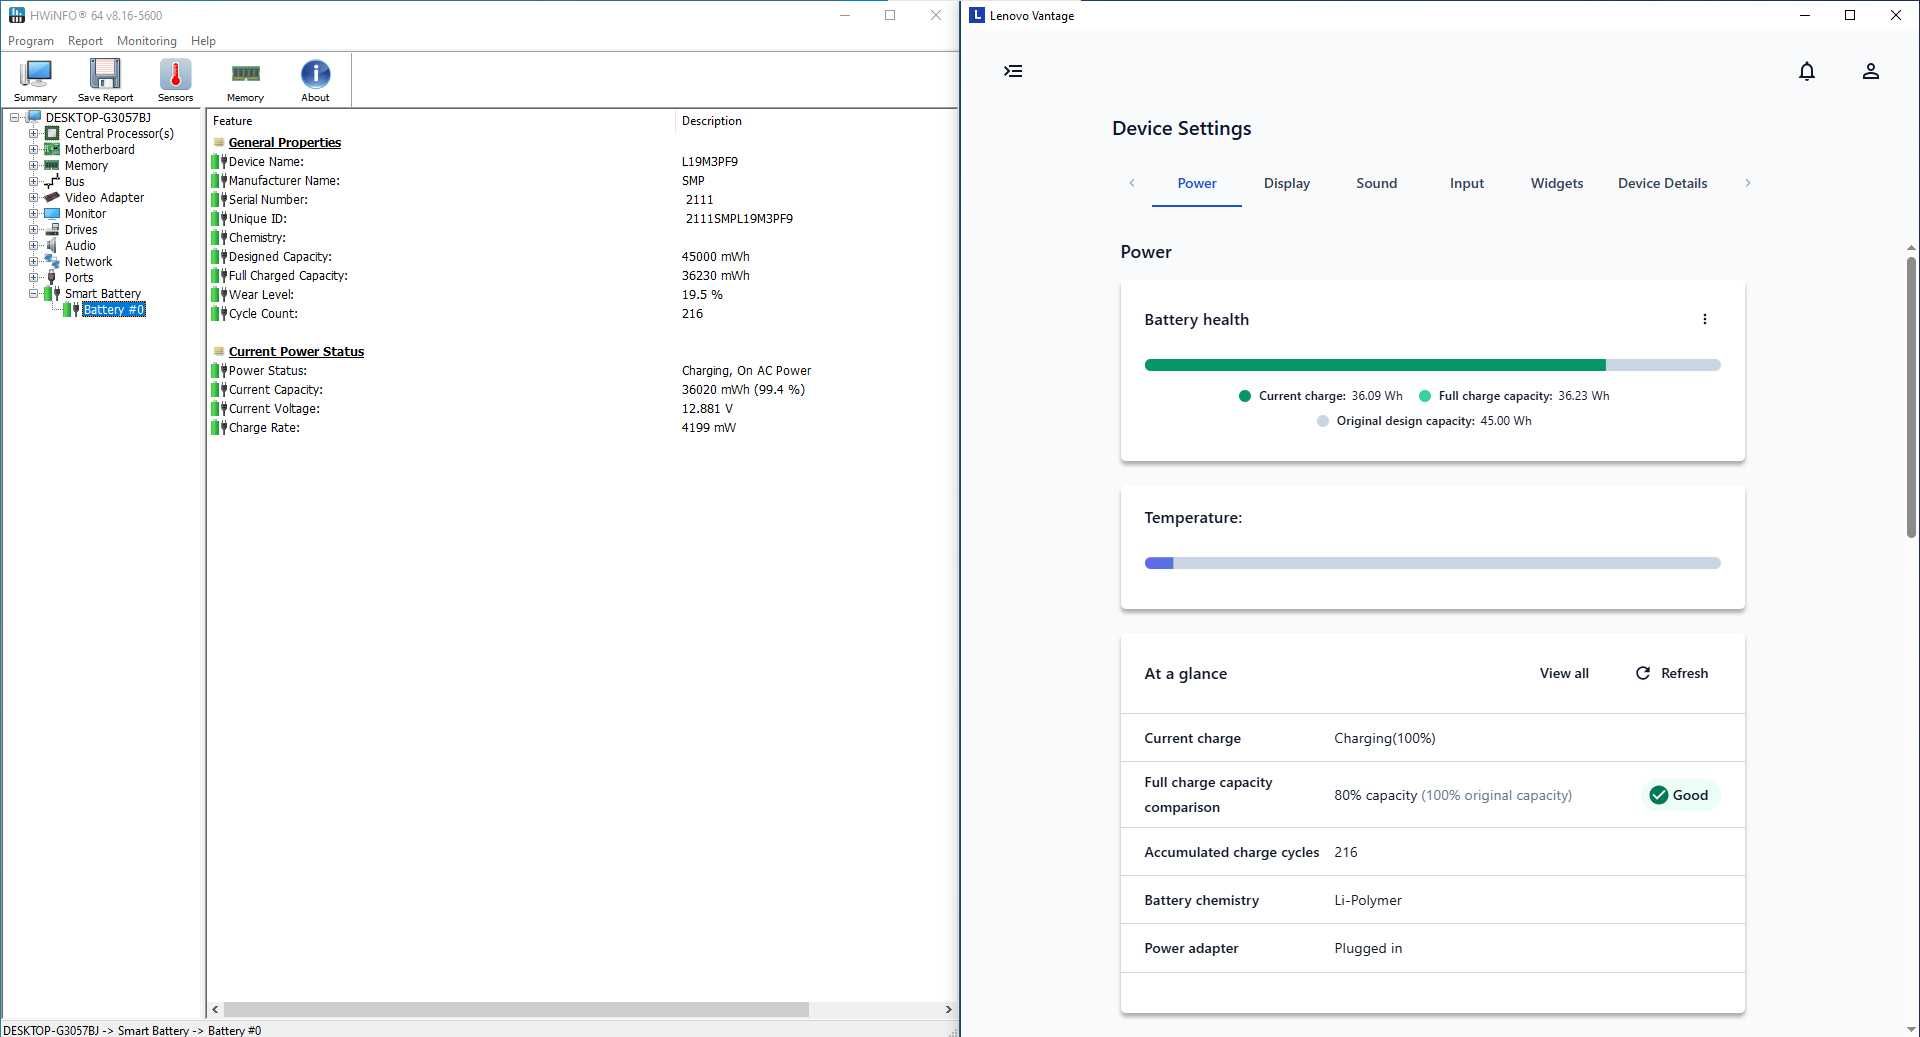Switch to the Display tab
Viewport: 1920px width, 1037px height.
[x=1286, y=183]
